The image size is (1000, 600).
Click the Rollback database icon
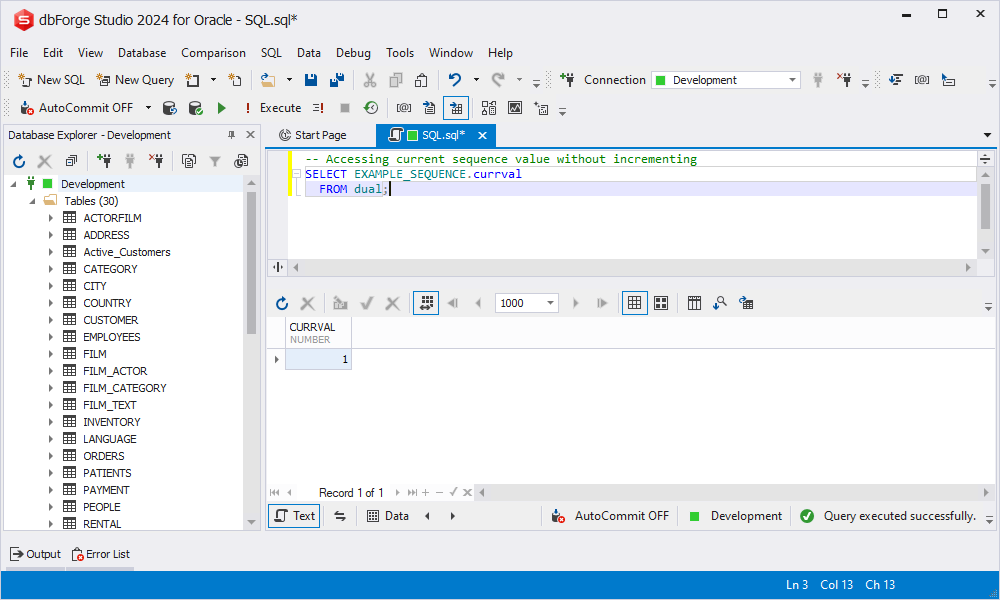pyautogui.click(x=169, y=108)
